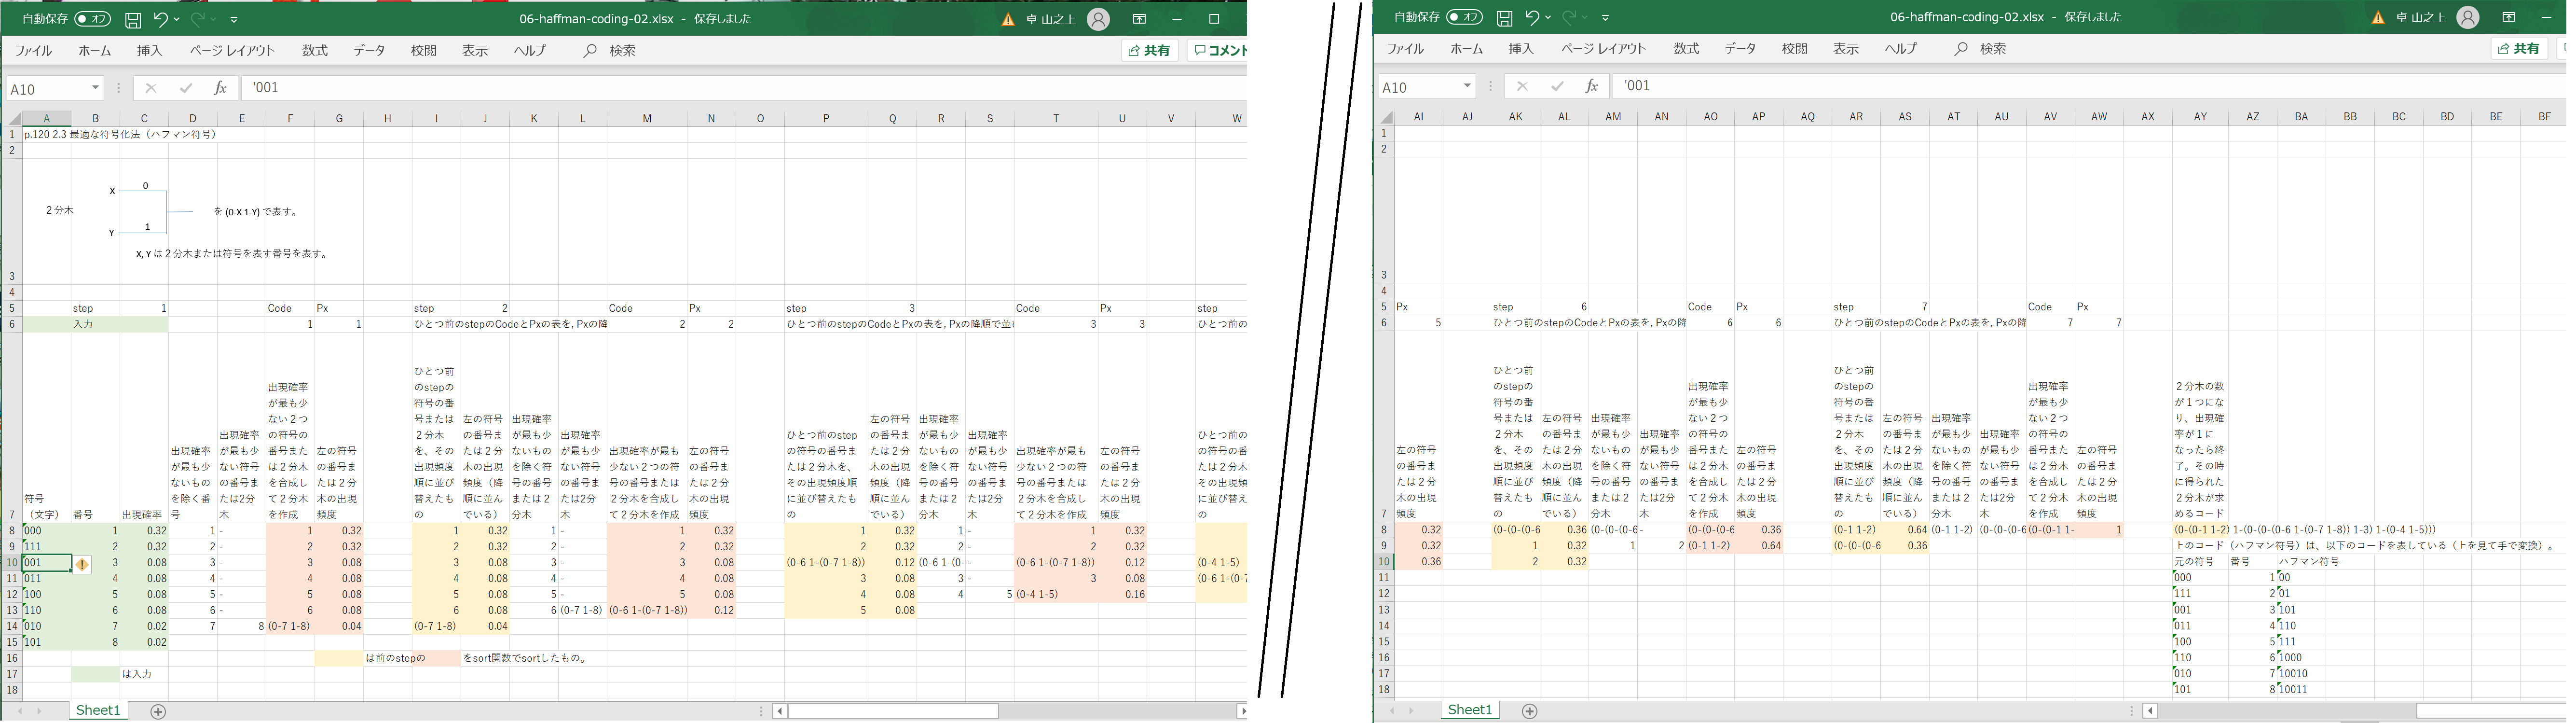2576x723 pixels.
Task: Click the warning triangle icon in right window
Action: pyautogui.click(x=2378, y=18)
